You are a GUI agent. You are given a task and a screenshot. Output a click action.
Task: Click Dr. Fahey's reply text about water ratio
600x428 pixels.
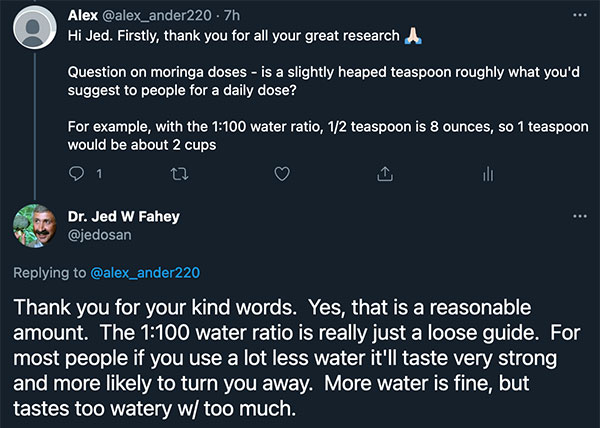point(297,358)
